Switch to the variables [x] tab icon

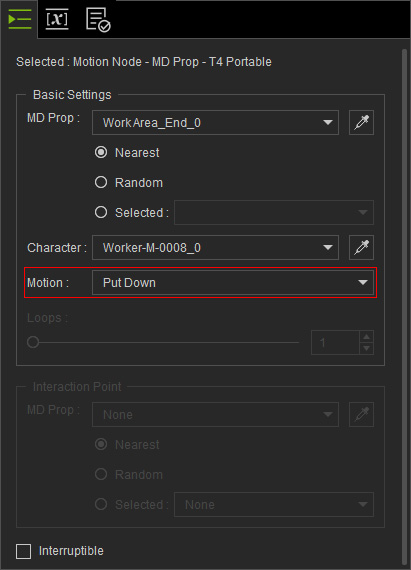point(57,19)
